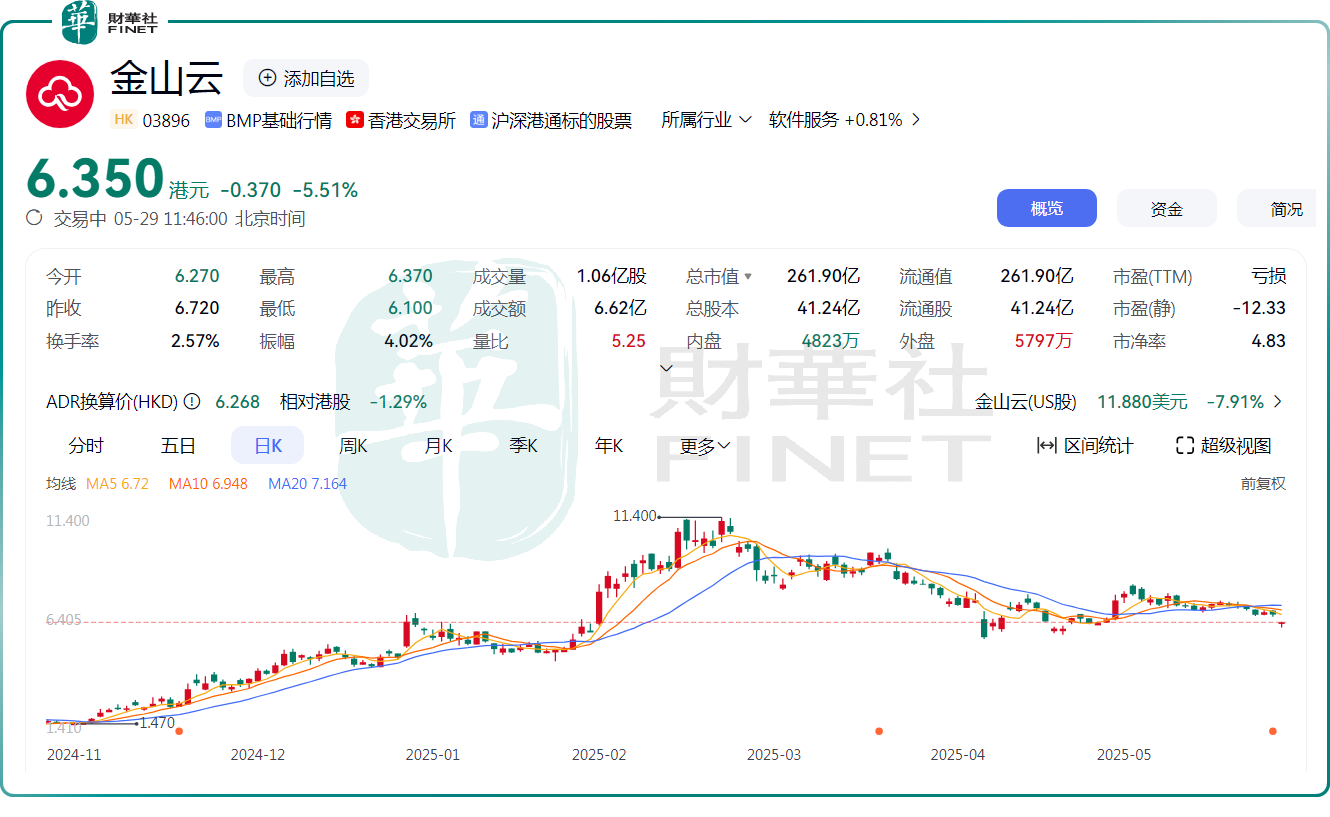Select the 五日 chart tab
Screen dimensions: 1330x817
click(x=178, y=446)
